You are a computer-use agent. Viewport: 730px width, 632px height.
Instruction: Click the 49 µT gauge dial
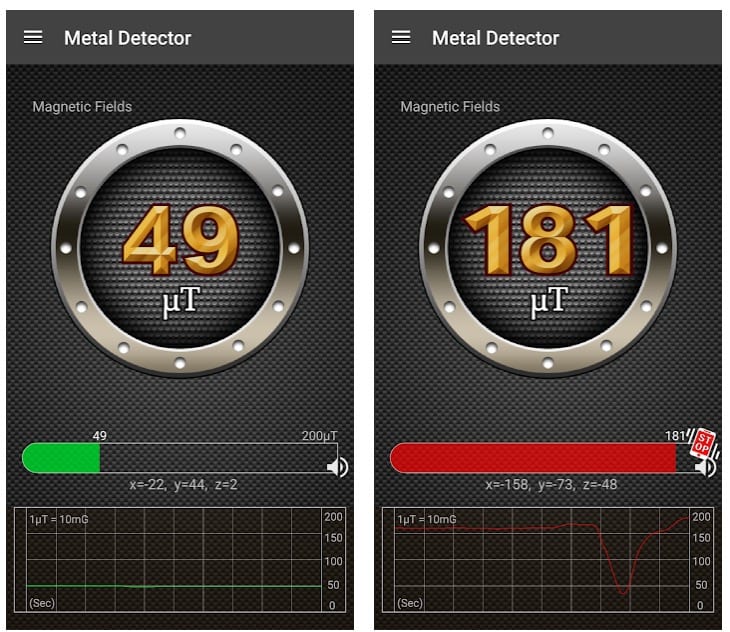[x=180, y=248]
